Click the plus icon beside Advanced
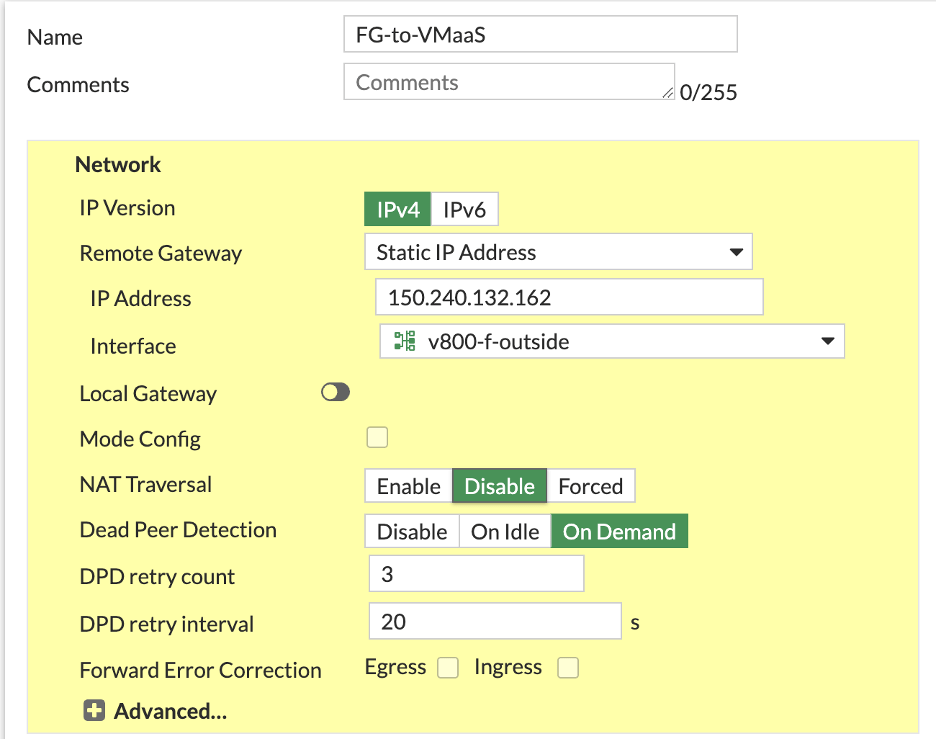The height and width of the screenshot is (740, 936). (x=94, y=711)
